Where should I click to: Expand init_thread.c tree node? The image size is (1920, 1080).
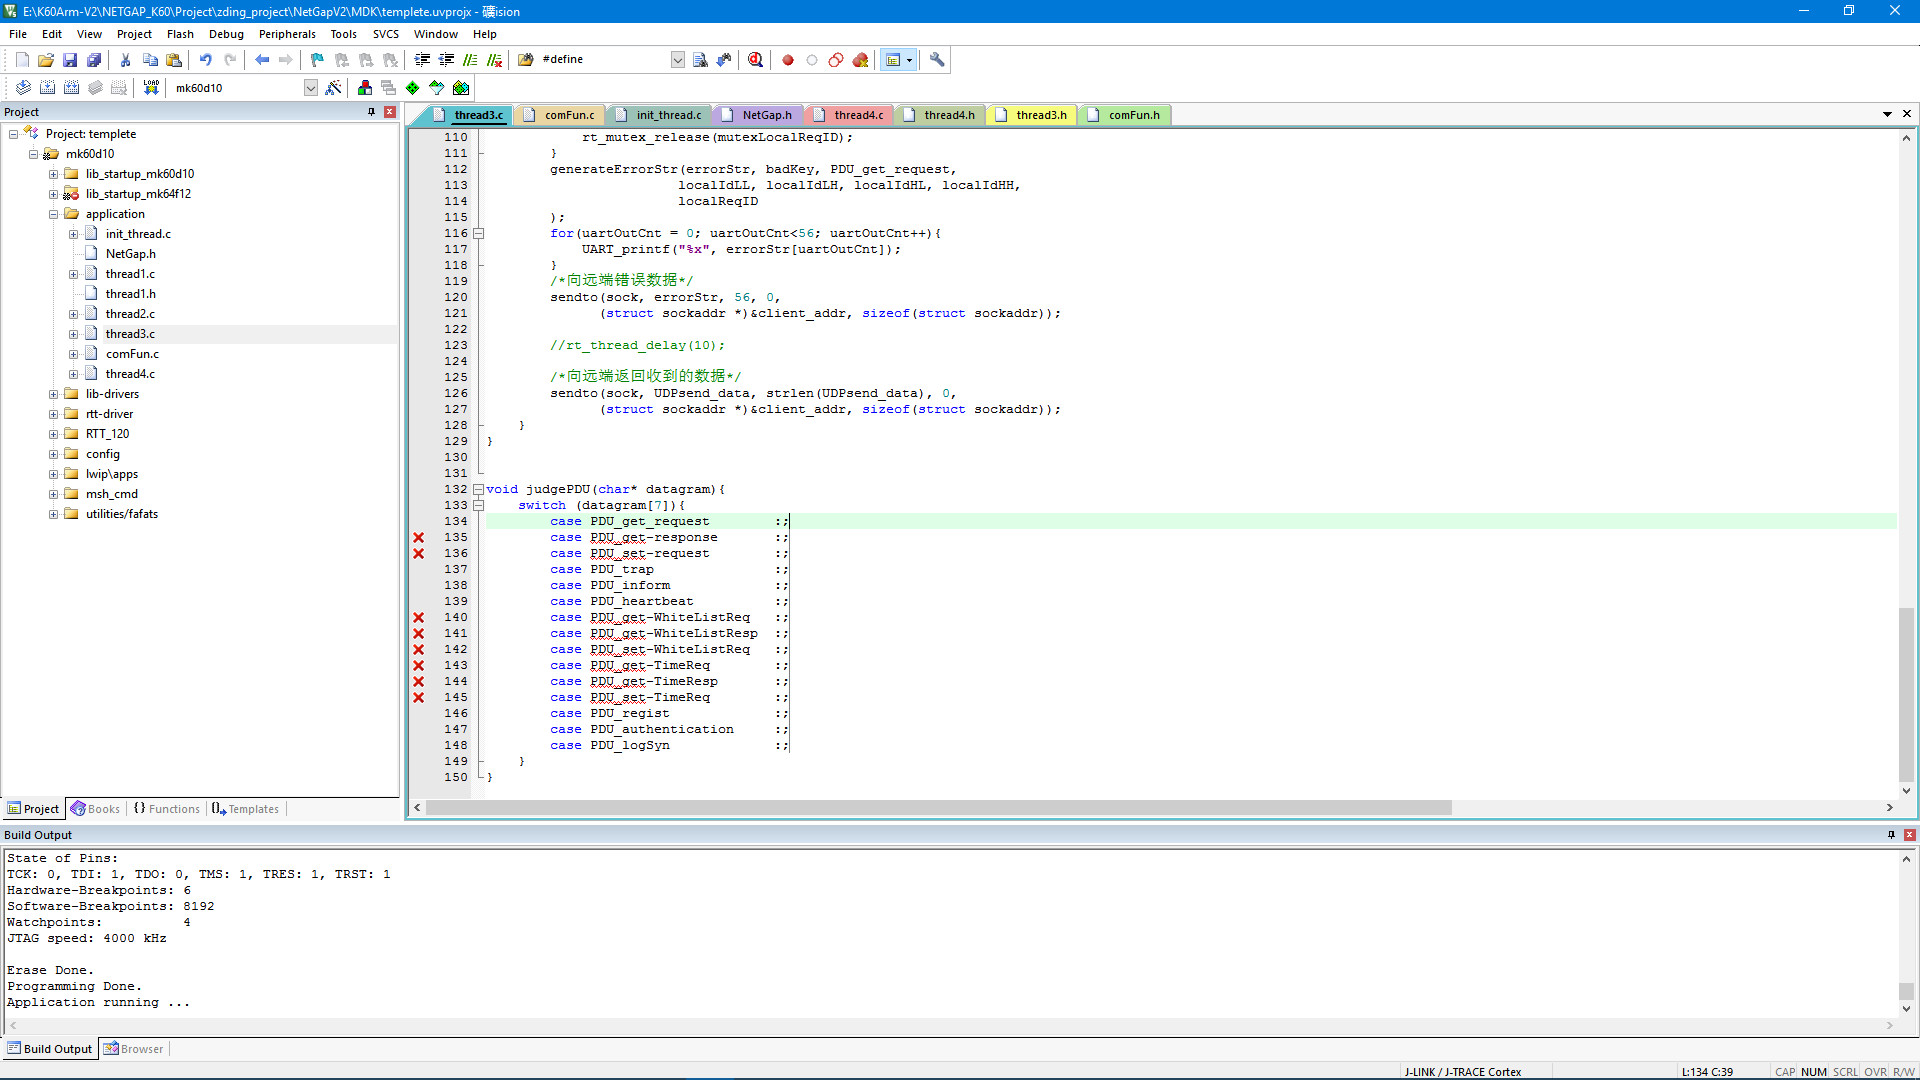point(74,234)
